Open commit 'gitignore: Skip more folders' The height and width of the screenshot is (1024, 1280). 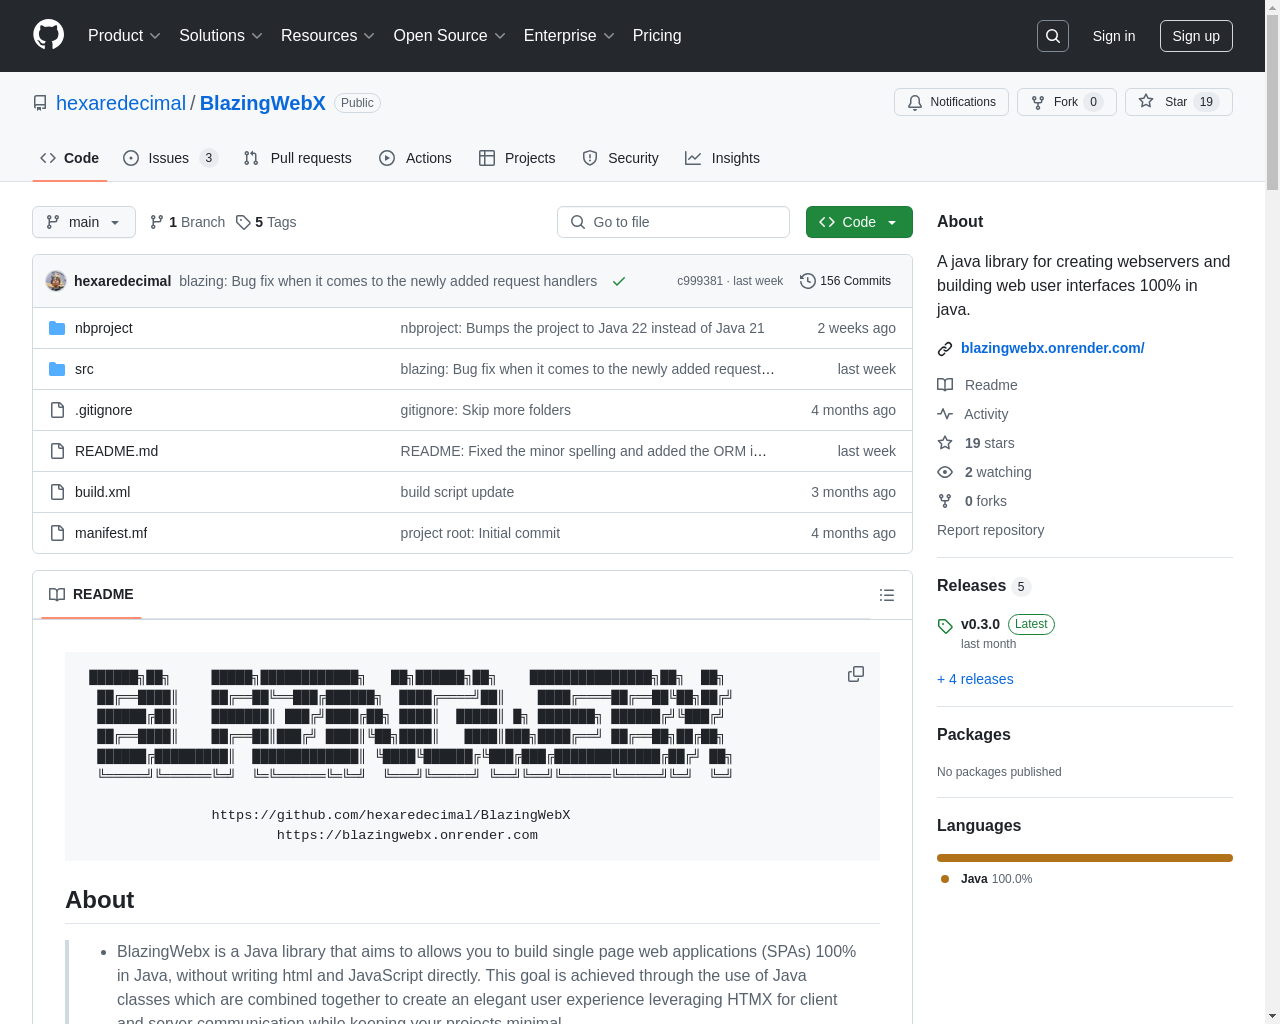[485, 410]
